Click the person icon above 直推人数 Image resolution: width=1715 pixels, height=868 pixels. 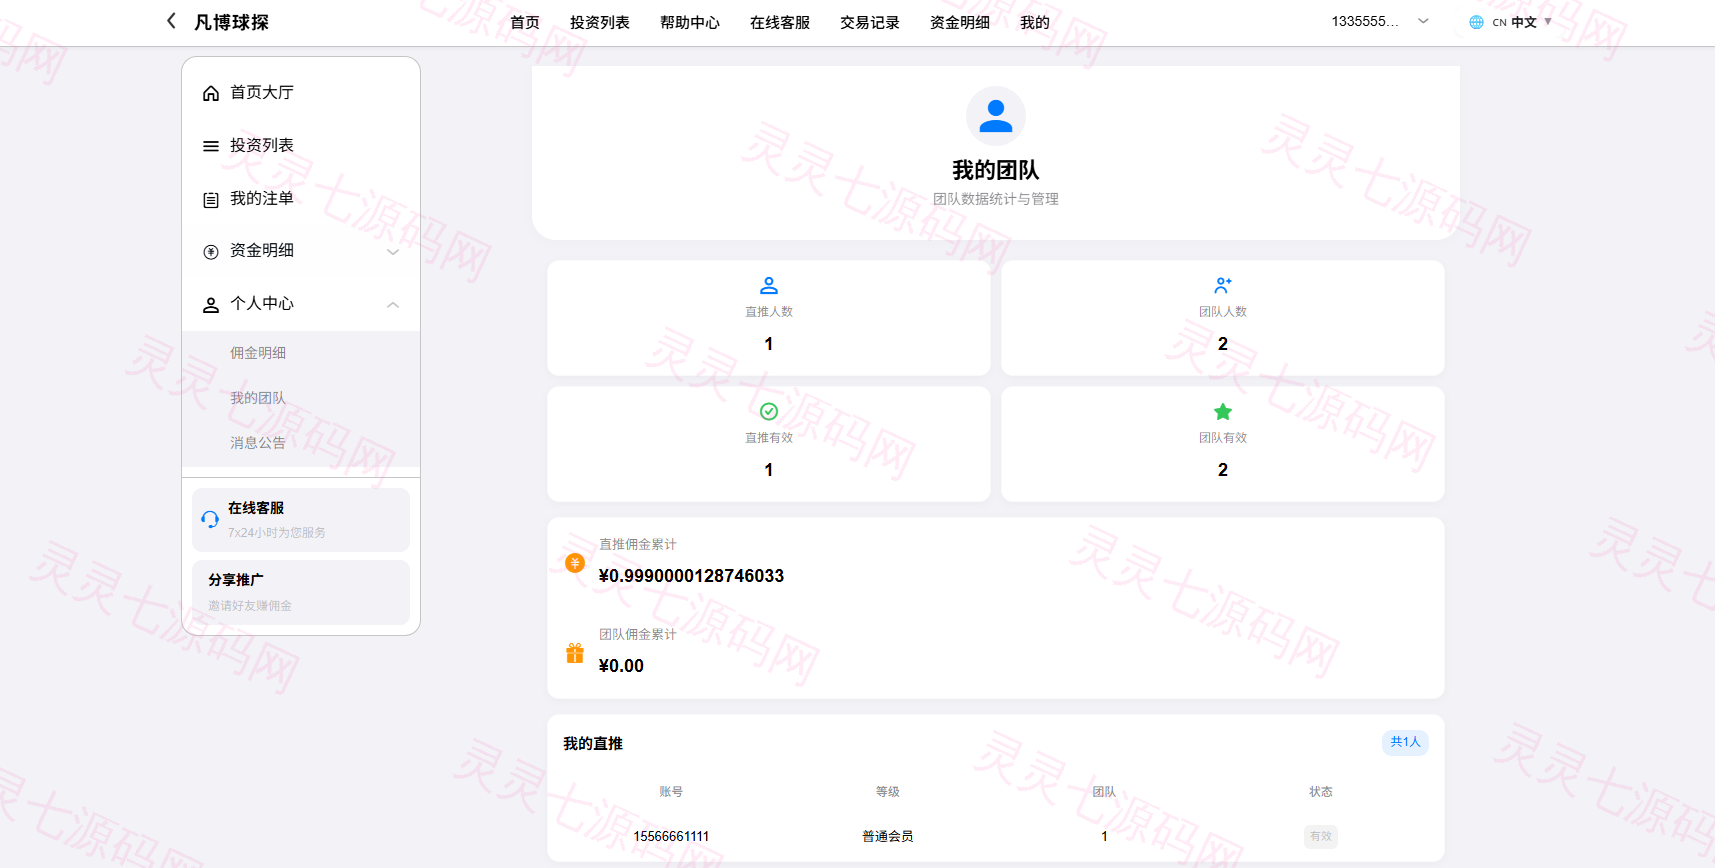tap(769, 286)
